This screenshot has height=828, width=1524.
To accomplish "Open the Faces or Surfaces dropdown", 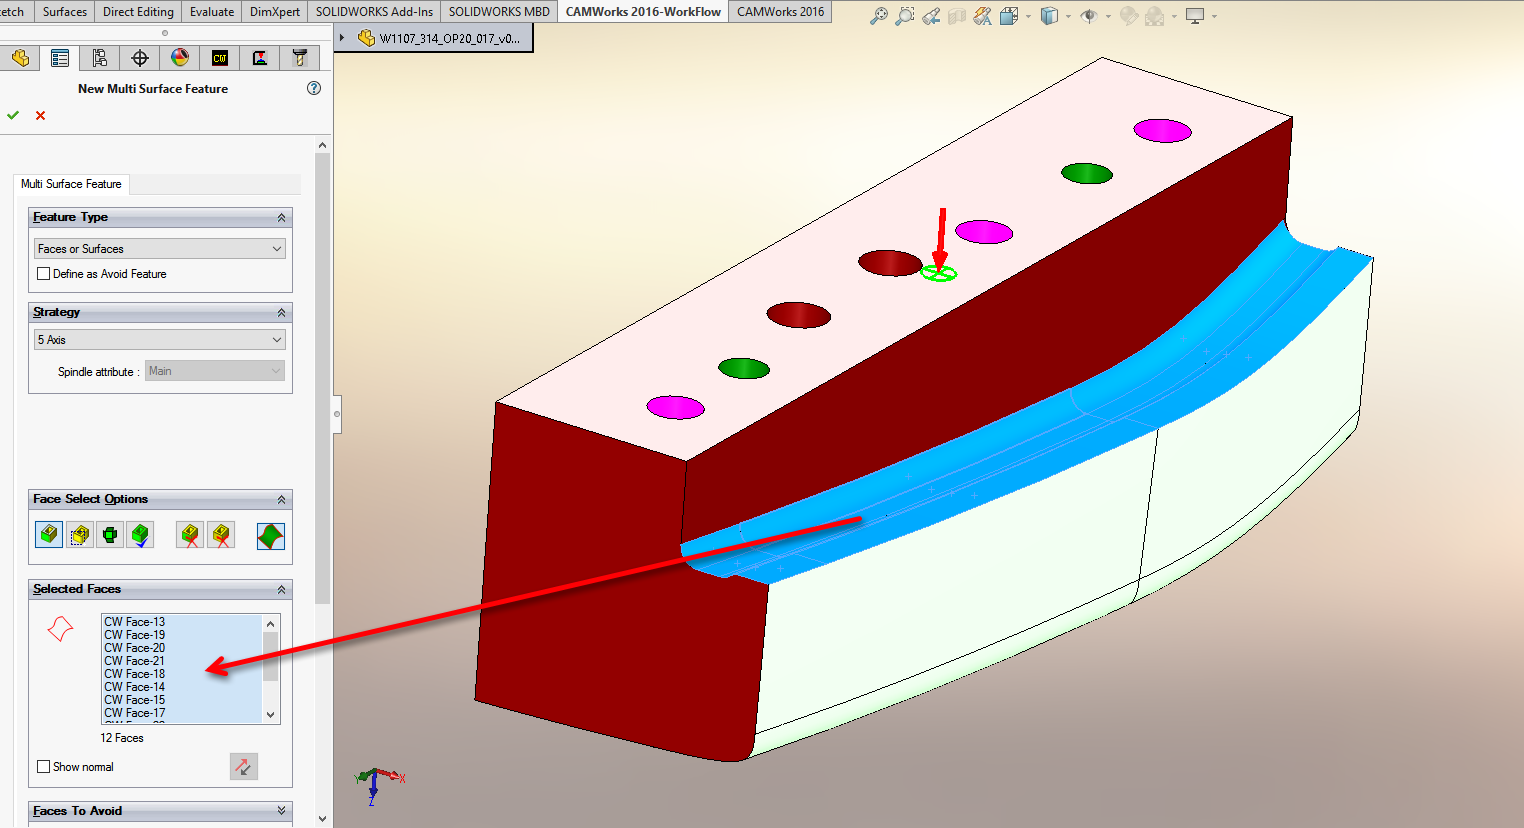I will [x=160, y=249].
